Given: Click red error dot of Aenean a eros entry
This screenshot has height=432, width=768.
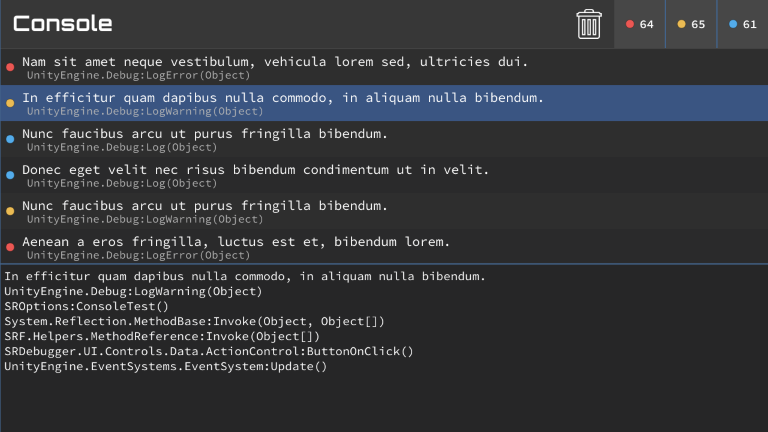Looking at the screenshot, I should tap(10, 247).
